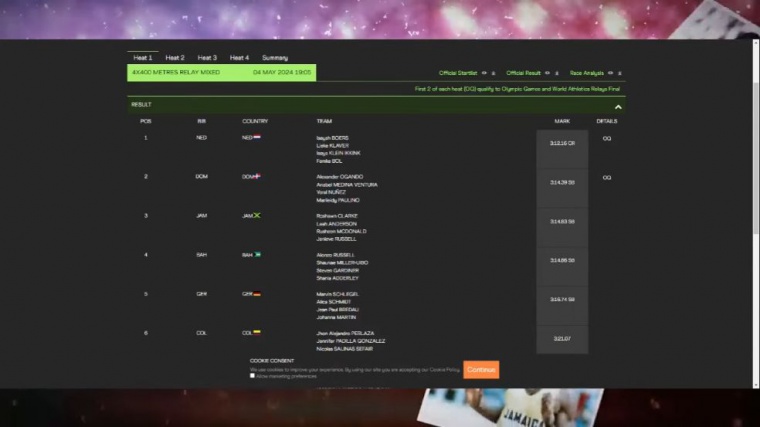Viewport: 760px width, 427px height.
Task: Open the Cookie Policy link
Action: coord(446,370)
